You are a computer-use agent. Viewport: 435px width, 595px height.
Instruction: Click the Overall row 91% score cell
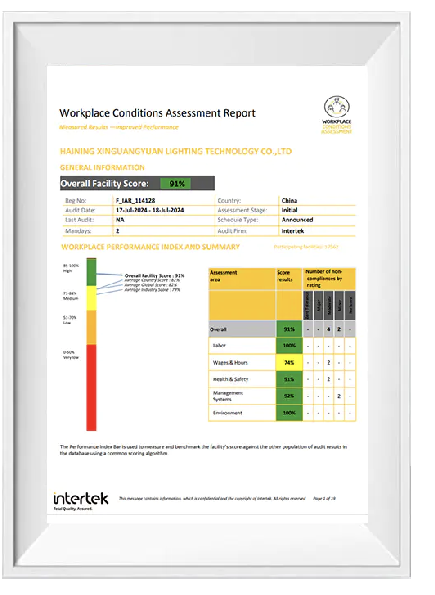[x=289, y=329]
